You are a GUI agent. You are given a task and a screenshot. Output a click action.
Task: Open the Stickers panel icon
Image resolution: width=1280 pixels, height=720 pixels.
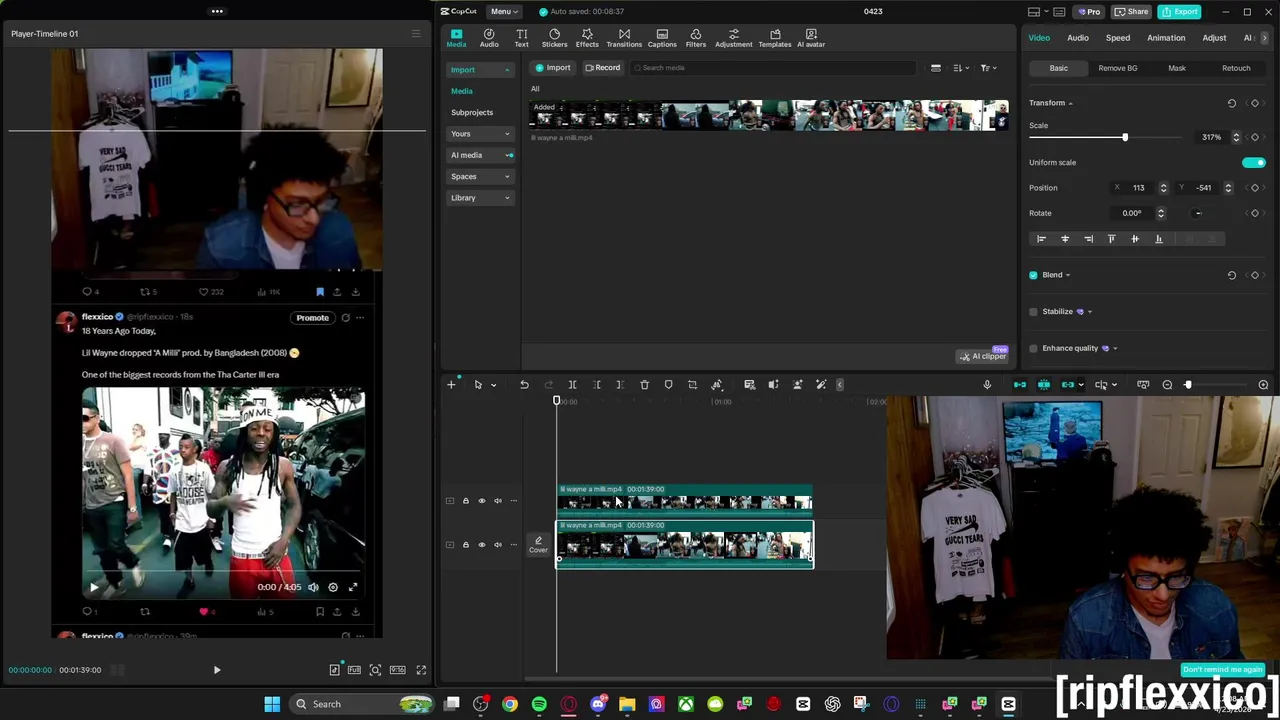click(554, 38)
